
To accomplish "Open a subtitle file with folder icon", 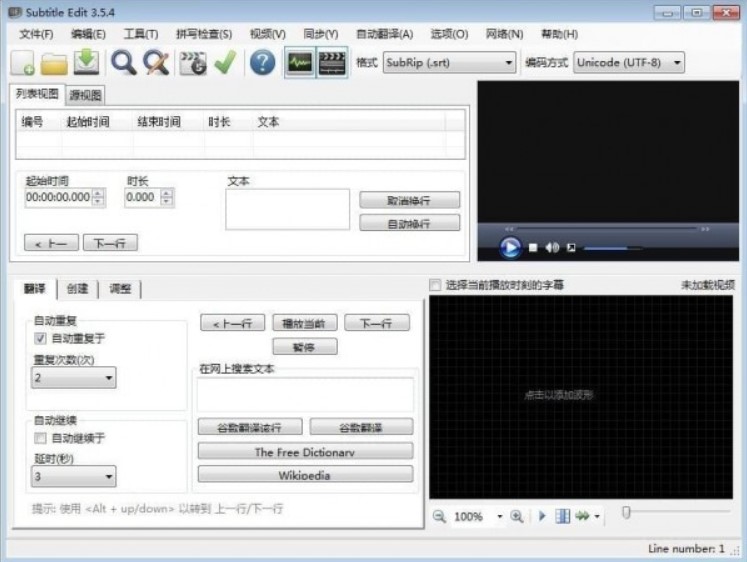I will coord(54,63).
